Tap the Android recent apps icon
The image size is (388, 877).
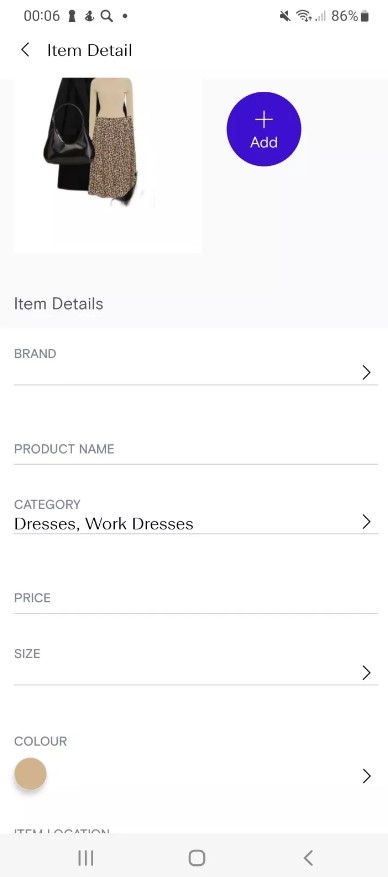tap(86, 857)
